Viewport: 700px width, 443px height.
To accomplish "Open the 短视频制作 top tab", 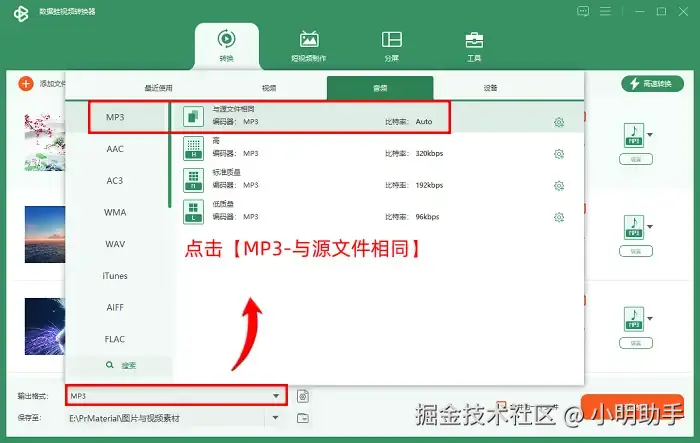I will pos(309,46).
